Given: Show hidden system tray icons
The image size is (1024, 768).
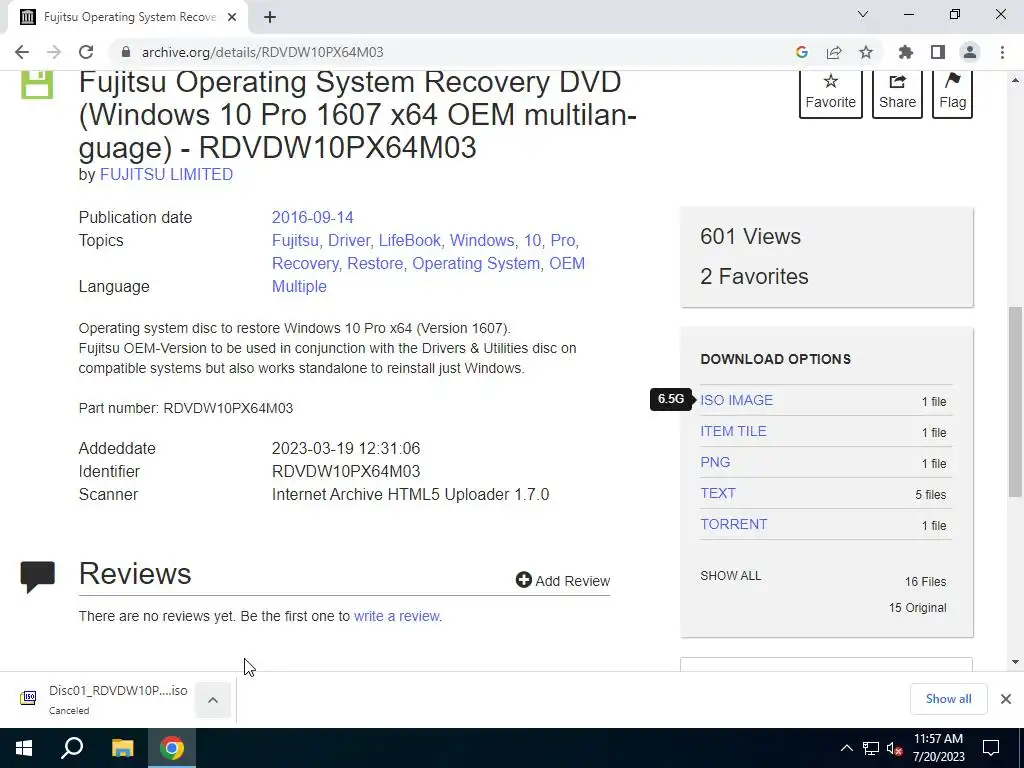Looking at the screenshot, I should click(846, 748).
